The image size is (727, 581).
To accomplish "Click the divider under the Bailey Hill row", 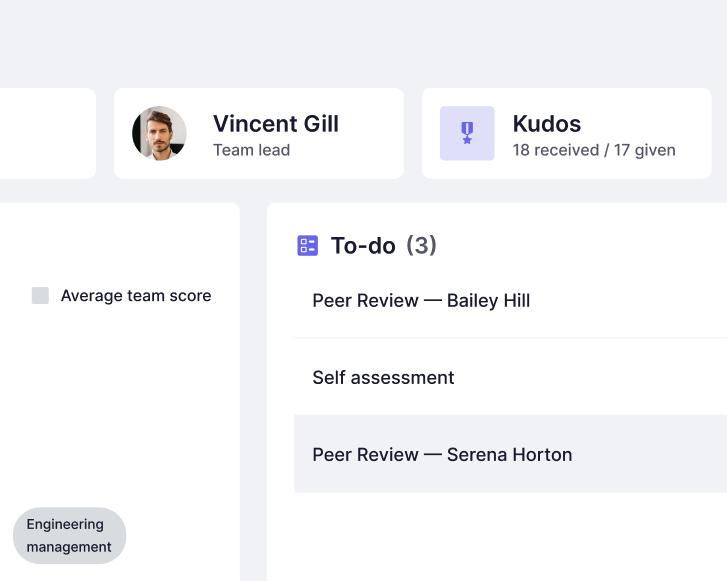I will (x=510, y=339).
